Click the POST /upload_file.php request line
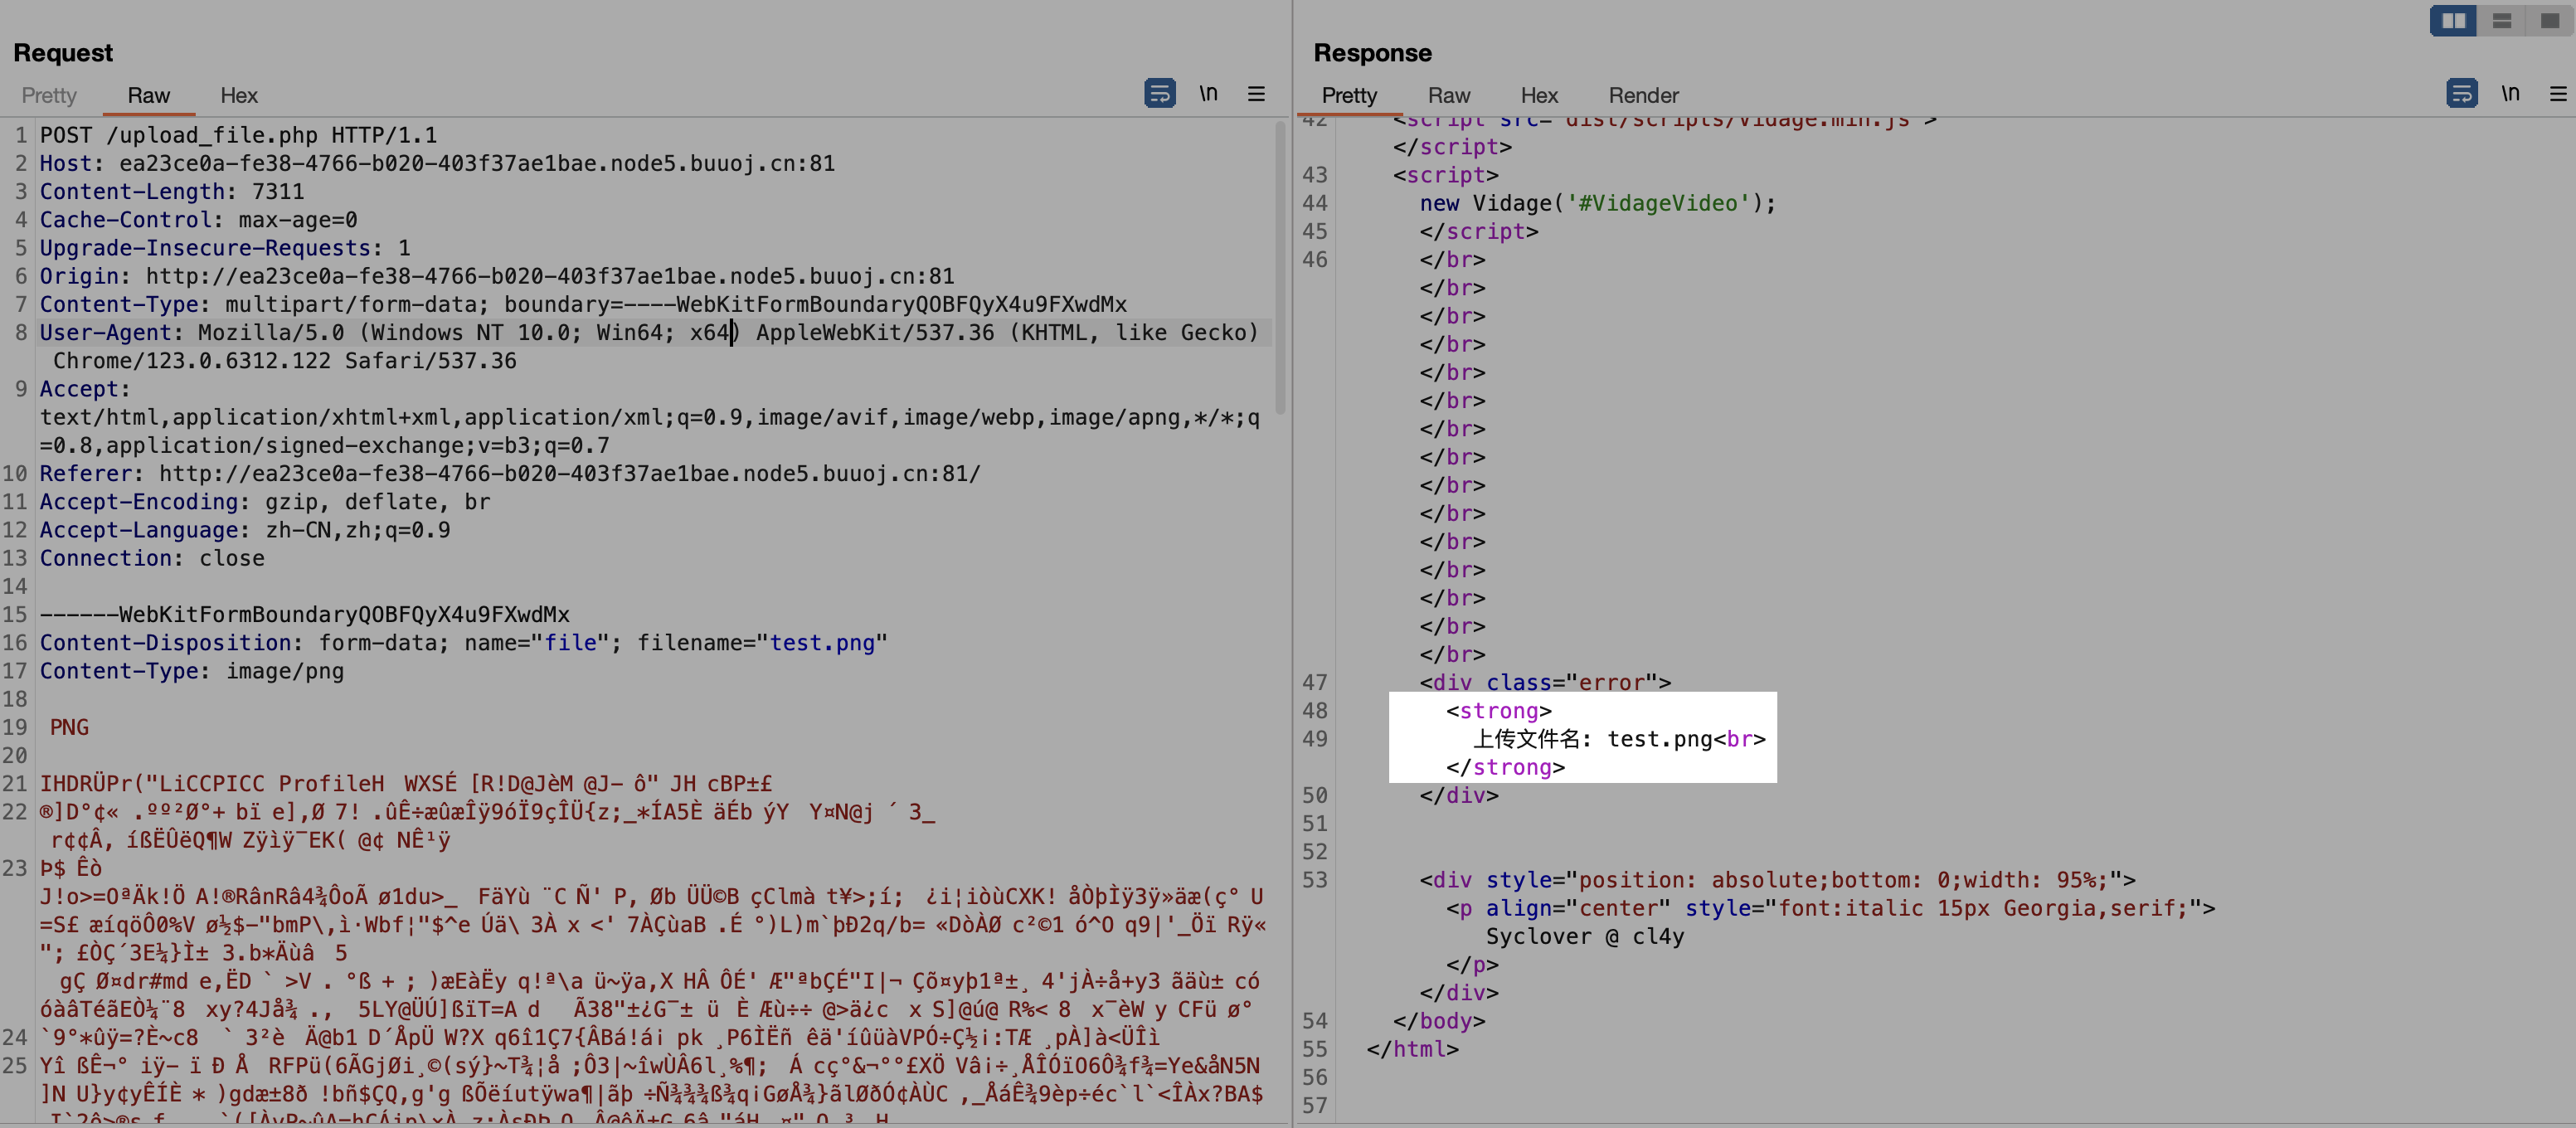 (238, 135)
